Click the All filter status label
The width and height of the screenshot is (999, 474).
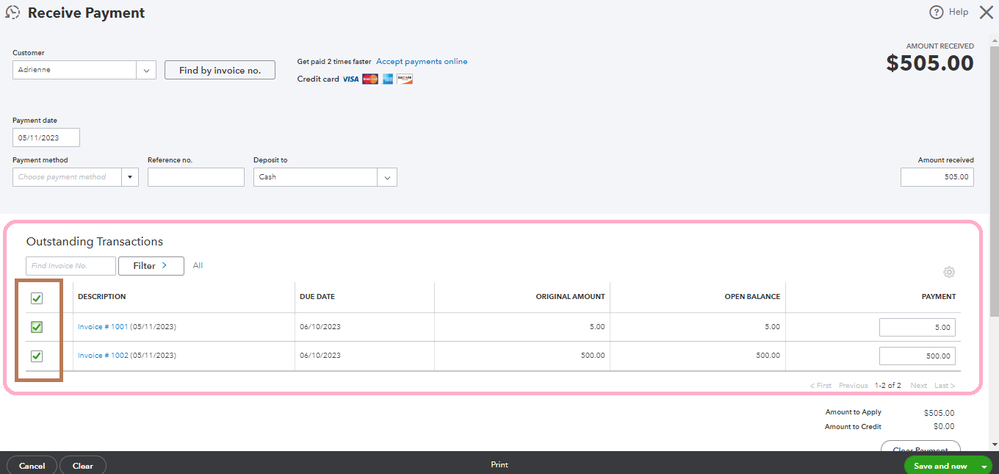pyautogui.click(x=198, y=266)
